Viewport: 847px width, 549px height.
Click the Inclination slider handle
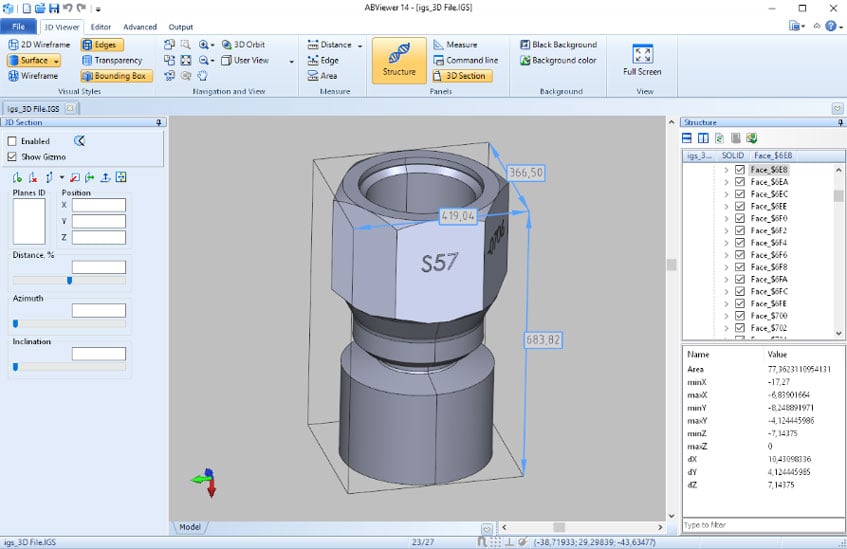coord(15,367)
